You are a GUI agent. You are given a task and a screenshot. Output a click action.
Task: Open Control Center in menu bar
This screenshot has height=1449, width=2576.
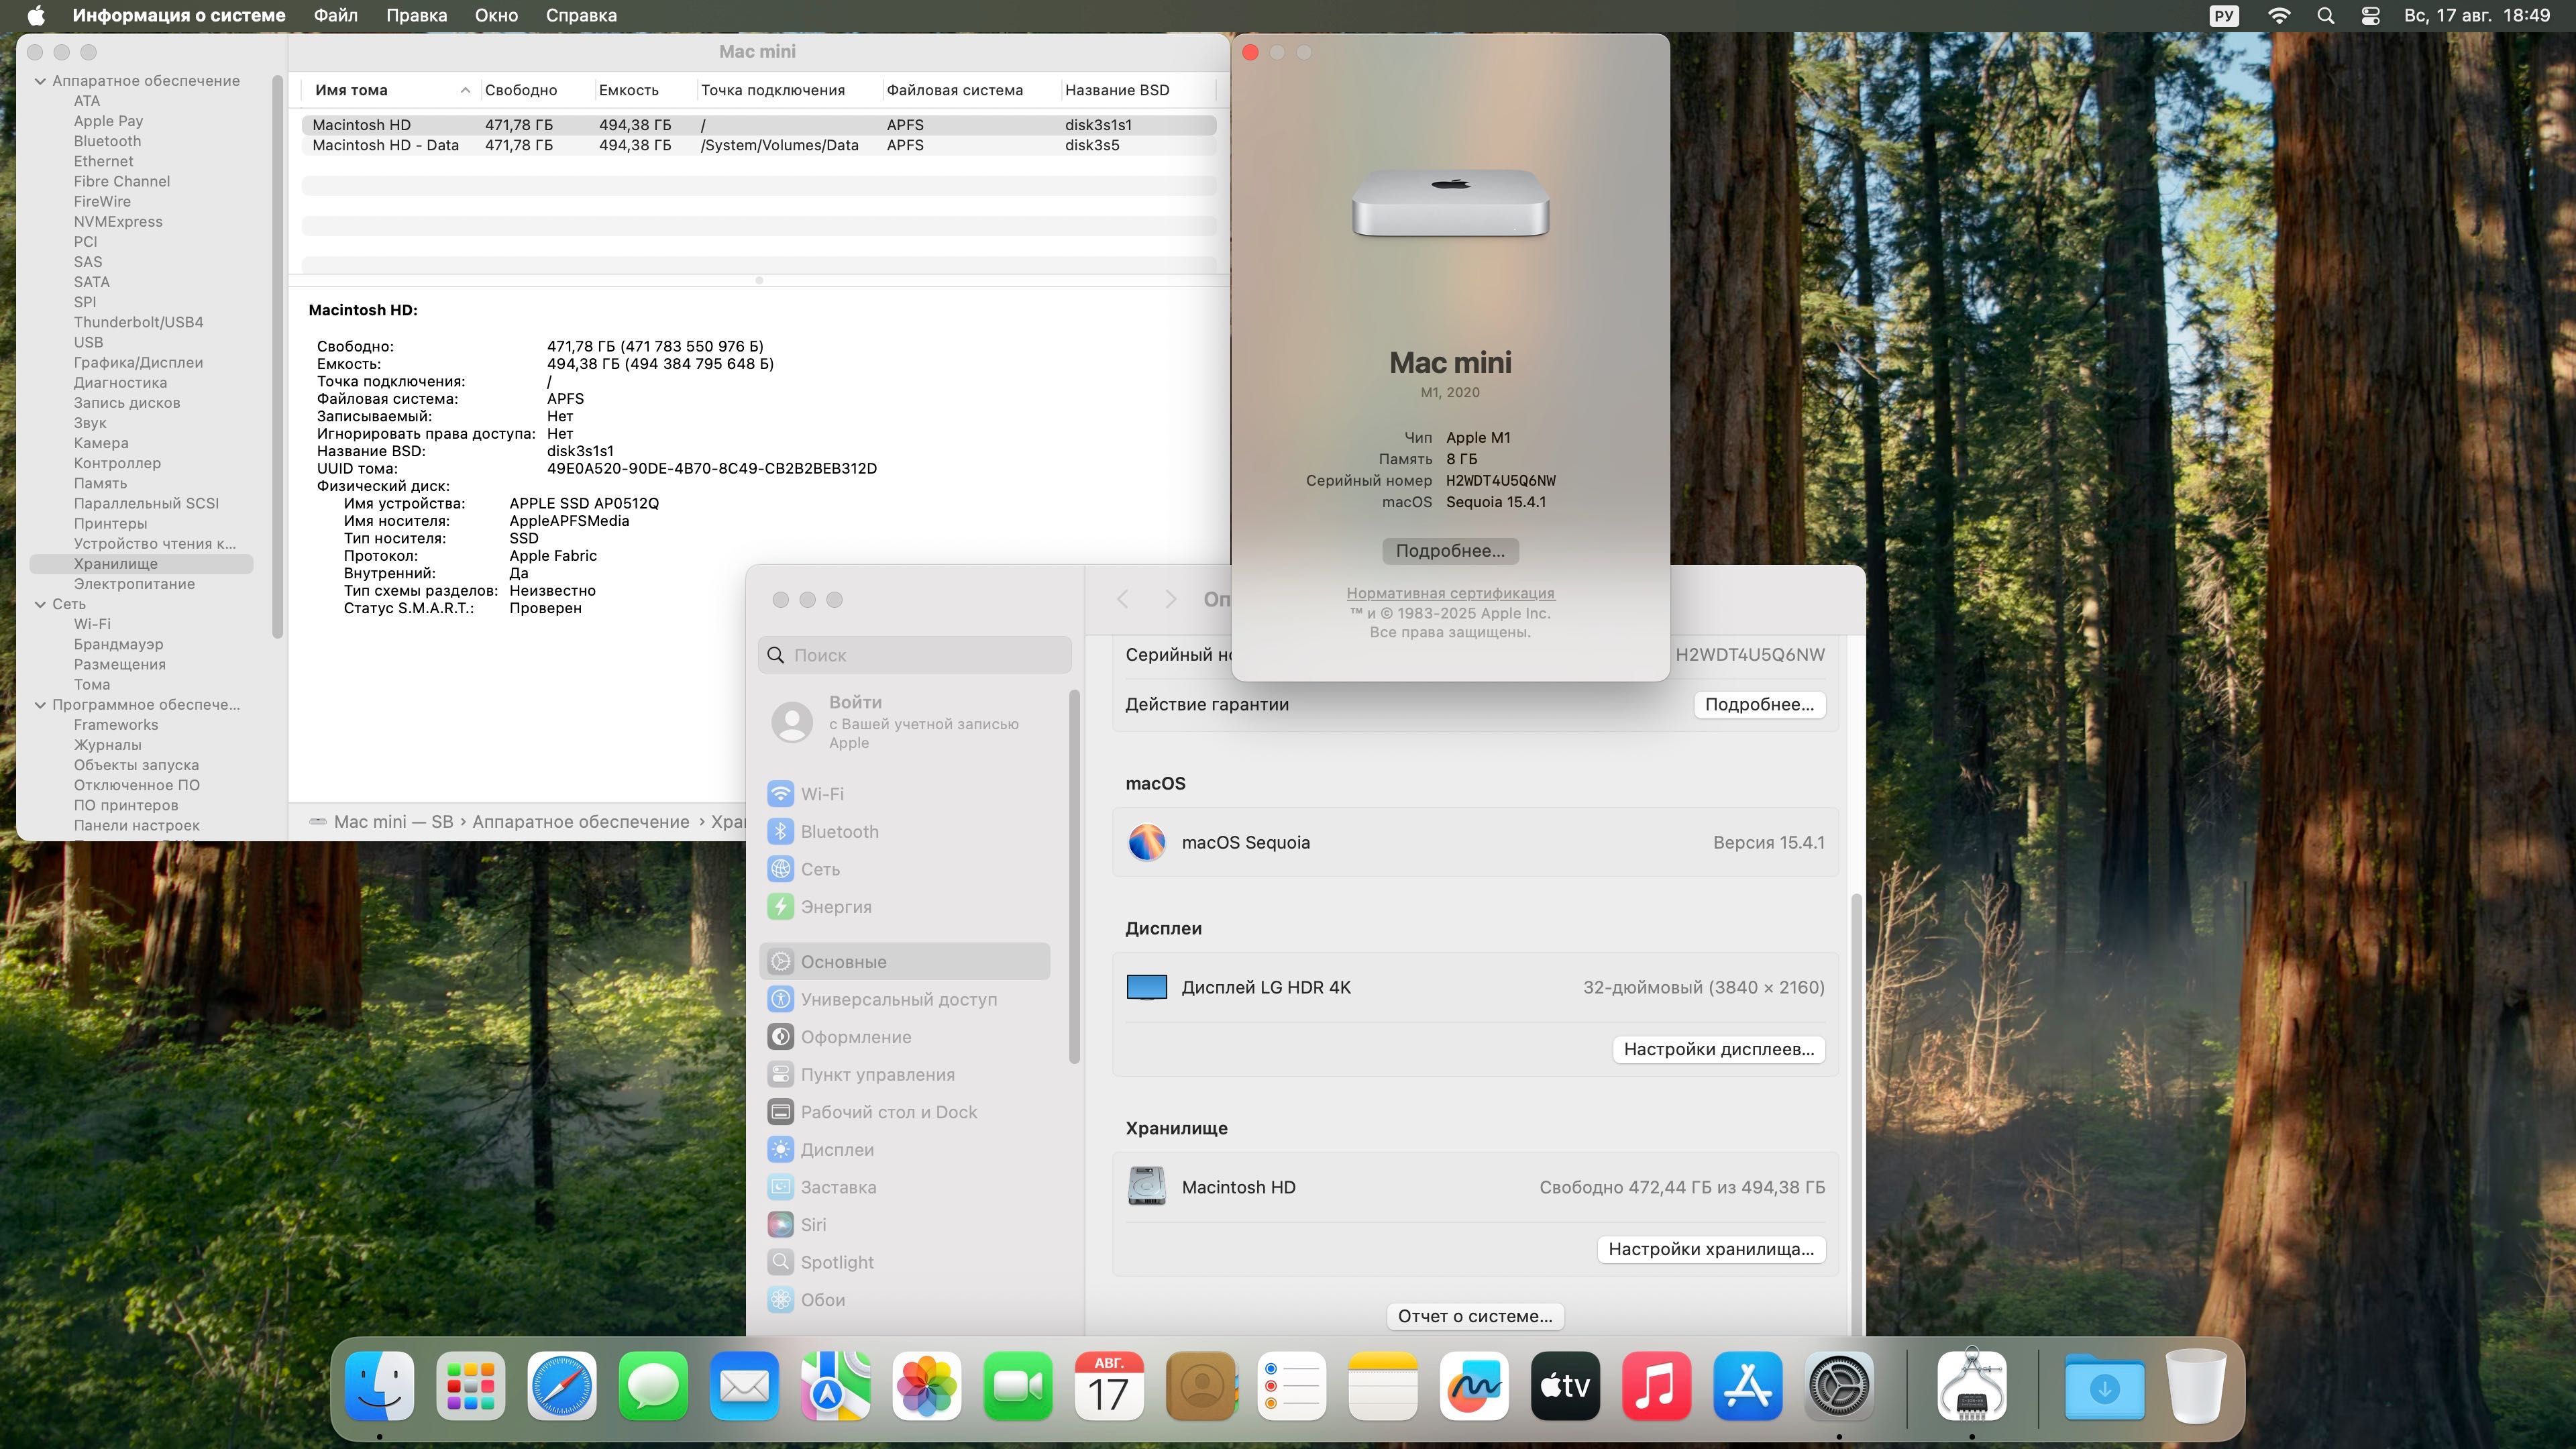2370,16
